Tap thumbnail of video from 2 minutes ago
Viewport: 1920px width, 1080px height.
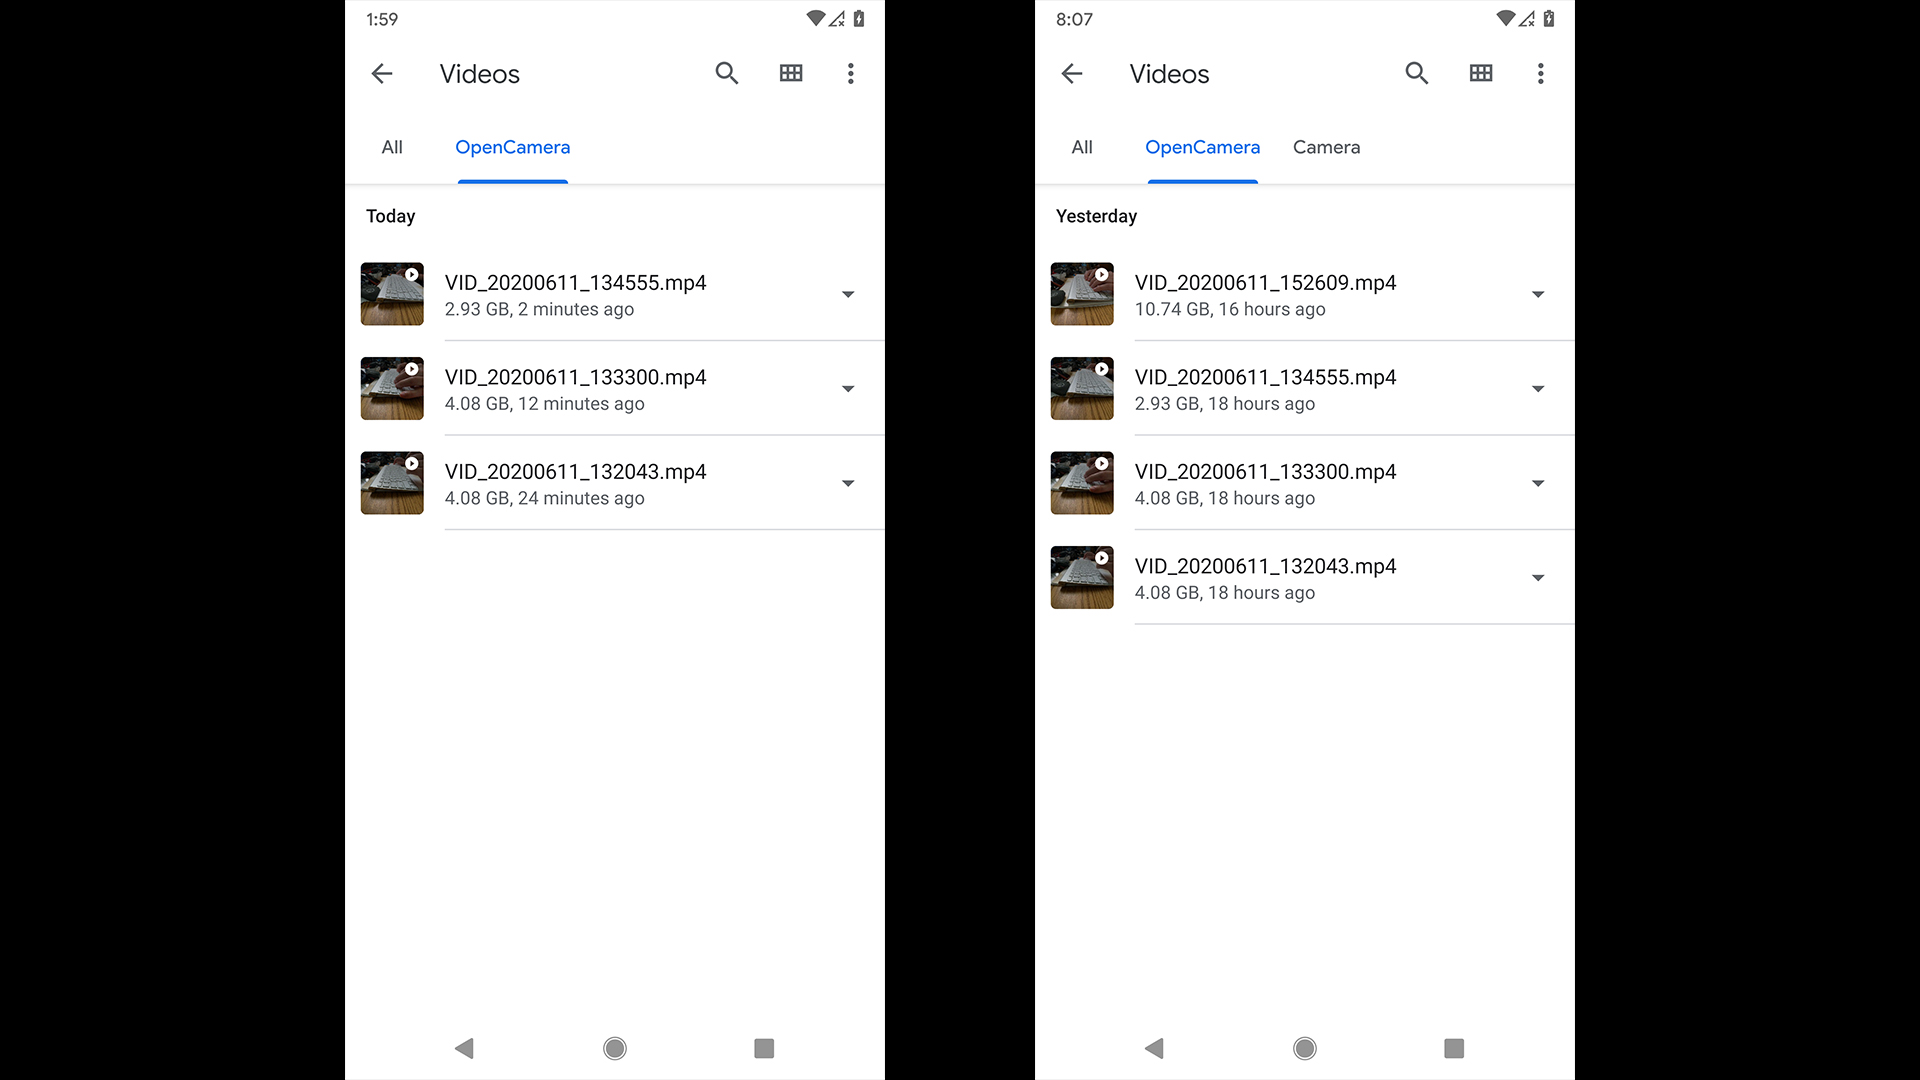392,294
